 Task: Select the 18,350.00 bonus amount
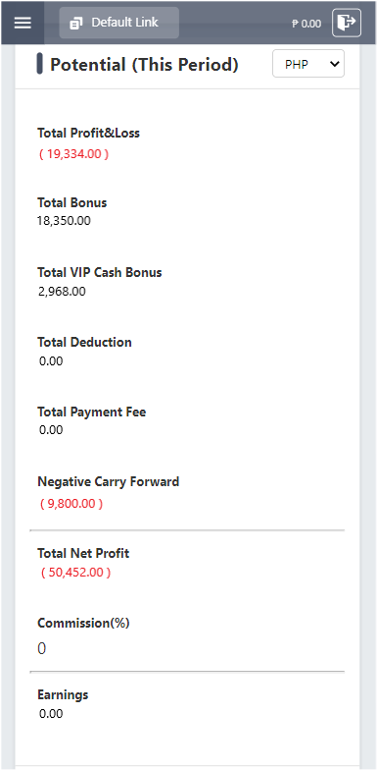click(64, 220)
